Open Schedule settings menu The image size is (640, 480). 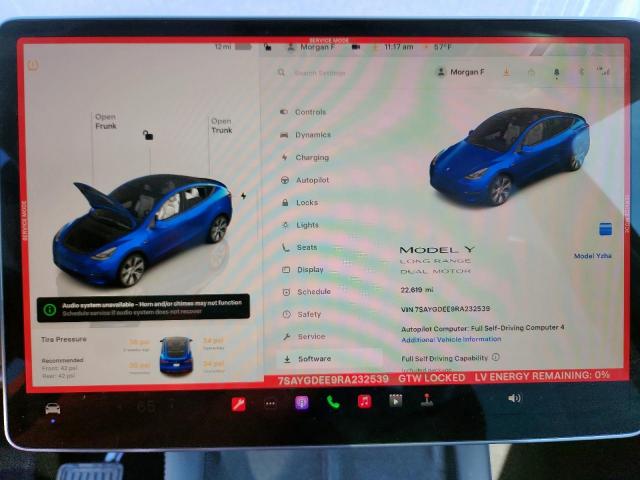306,292
